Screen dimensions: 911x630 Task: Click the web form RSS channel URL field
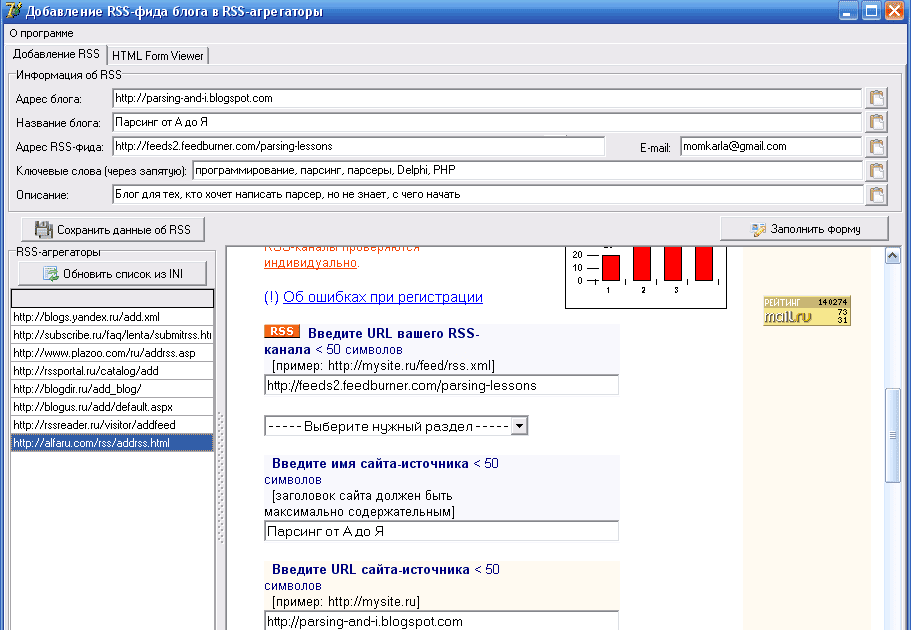[441, 385]
